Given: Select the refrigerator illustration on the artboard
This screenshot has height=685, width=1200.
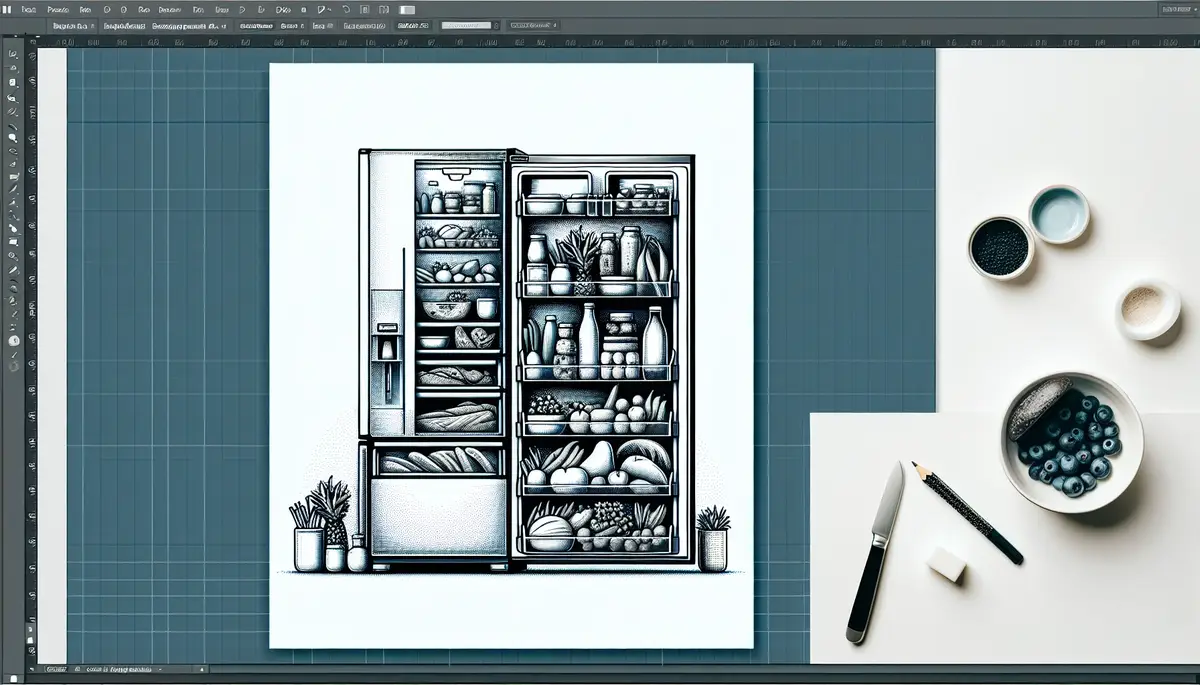Looking at the screenshot, I should pos(529,360).
